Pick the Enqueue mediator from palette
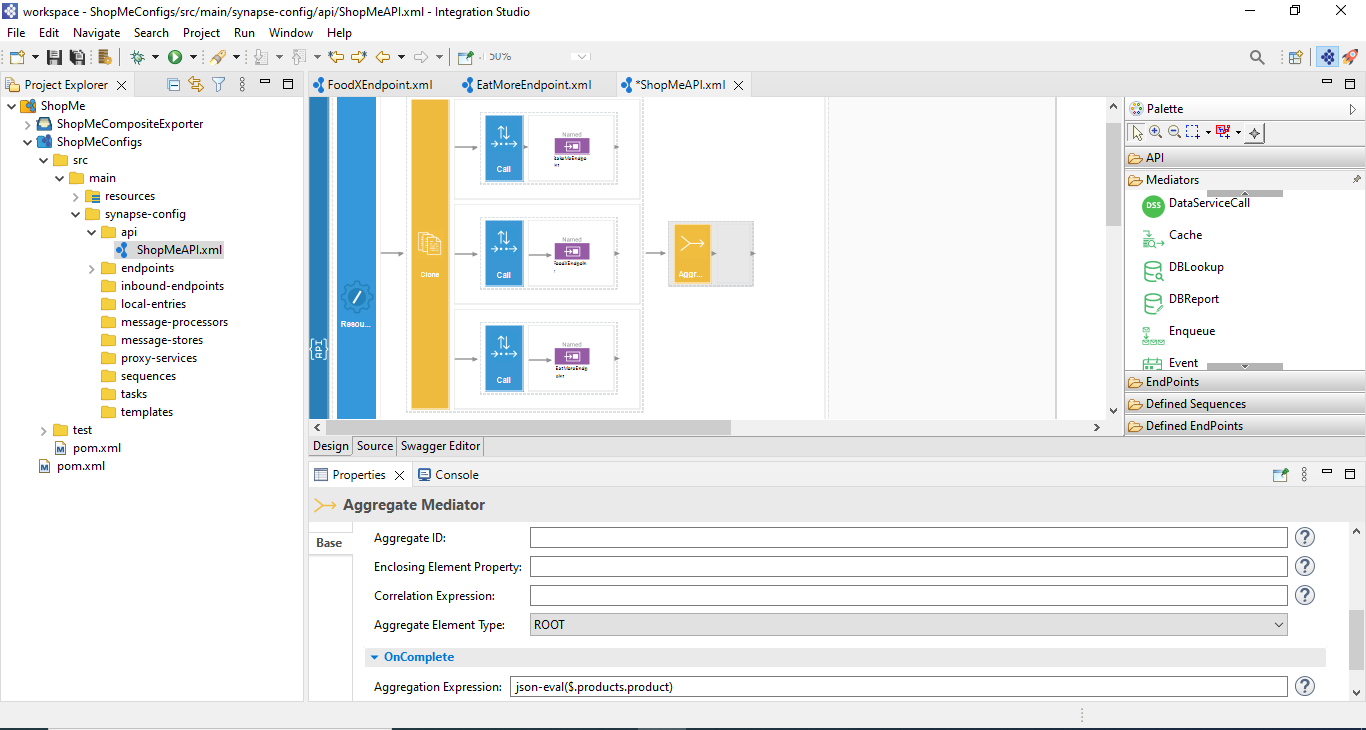This screenshot has height=730, width=1366. [x=1179, y=332]
